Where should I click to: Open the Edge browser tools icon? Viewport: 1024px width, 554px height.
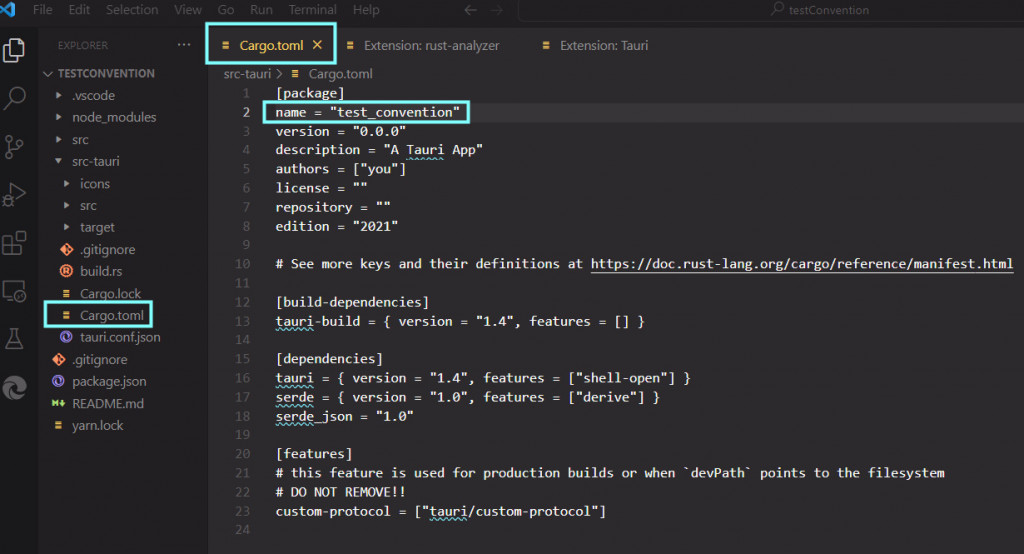(x=14, y=387)
